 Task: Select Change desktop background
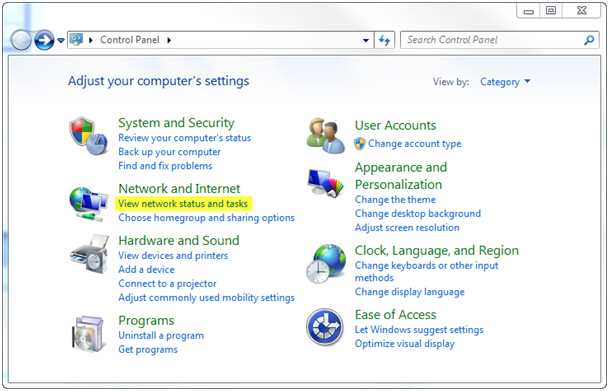(x=418, y=214)
